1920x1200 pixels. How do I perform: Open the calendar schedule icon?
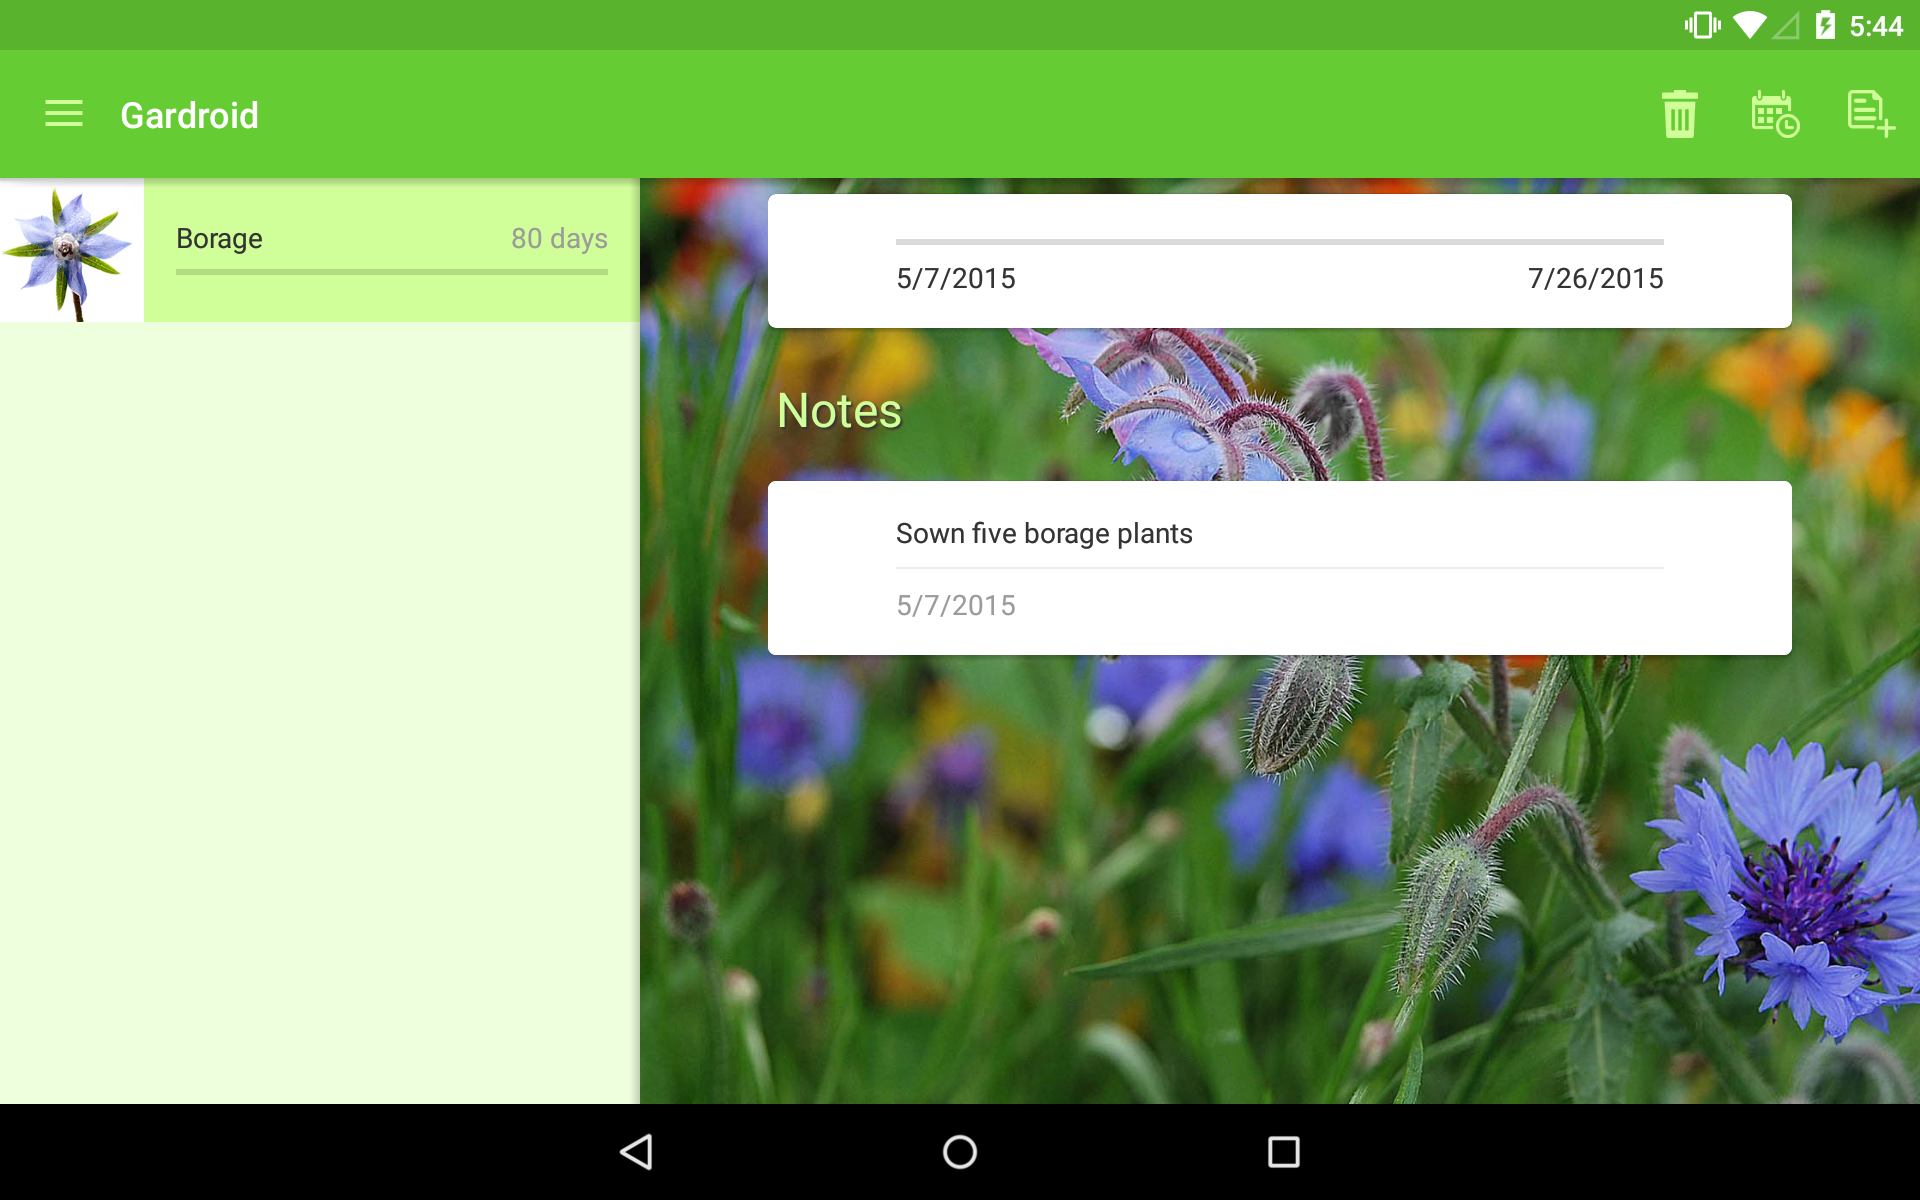click(1775, 114)
